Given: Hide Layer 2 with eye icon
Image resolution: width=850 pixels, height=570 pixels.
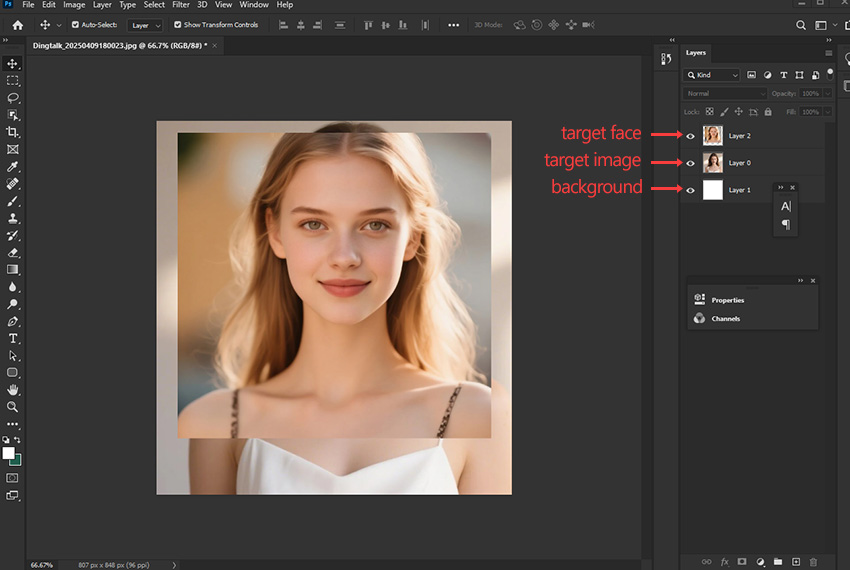Looking at the screenshot, I should 691,136.
